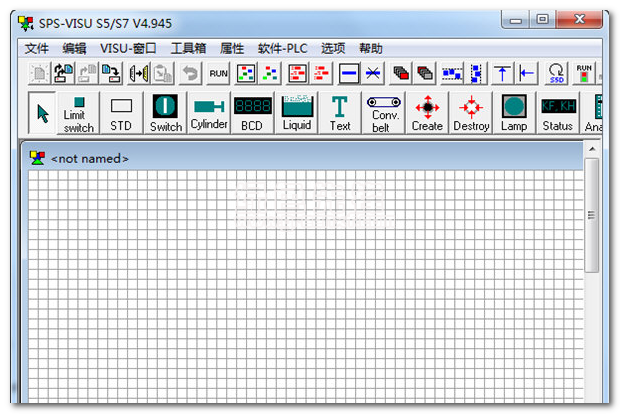The image size is (620, 414).
Task: Pick the Limit switch element
Action: tap(79, 113)
